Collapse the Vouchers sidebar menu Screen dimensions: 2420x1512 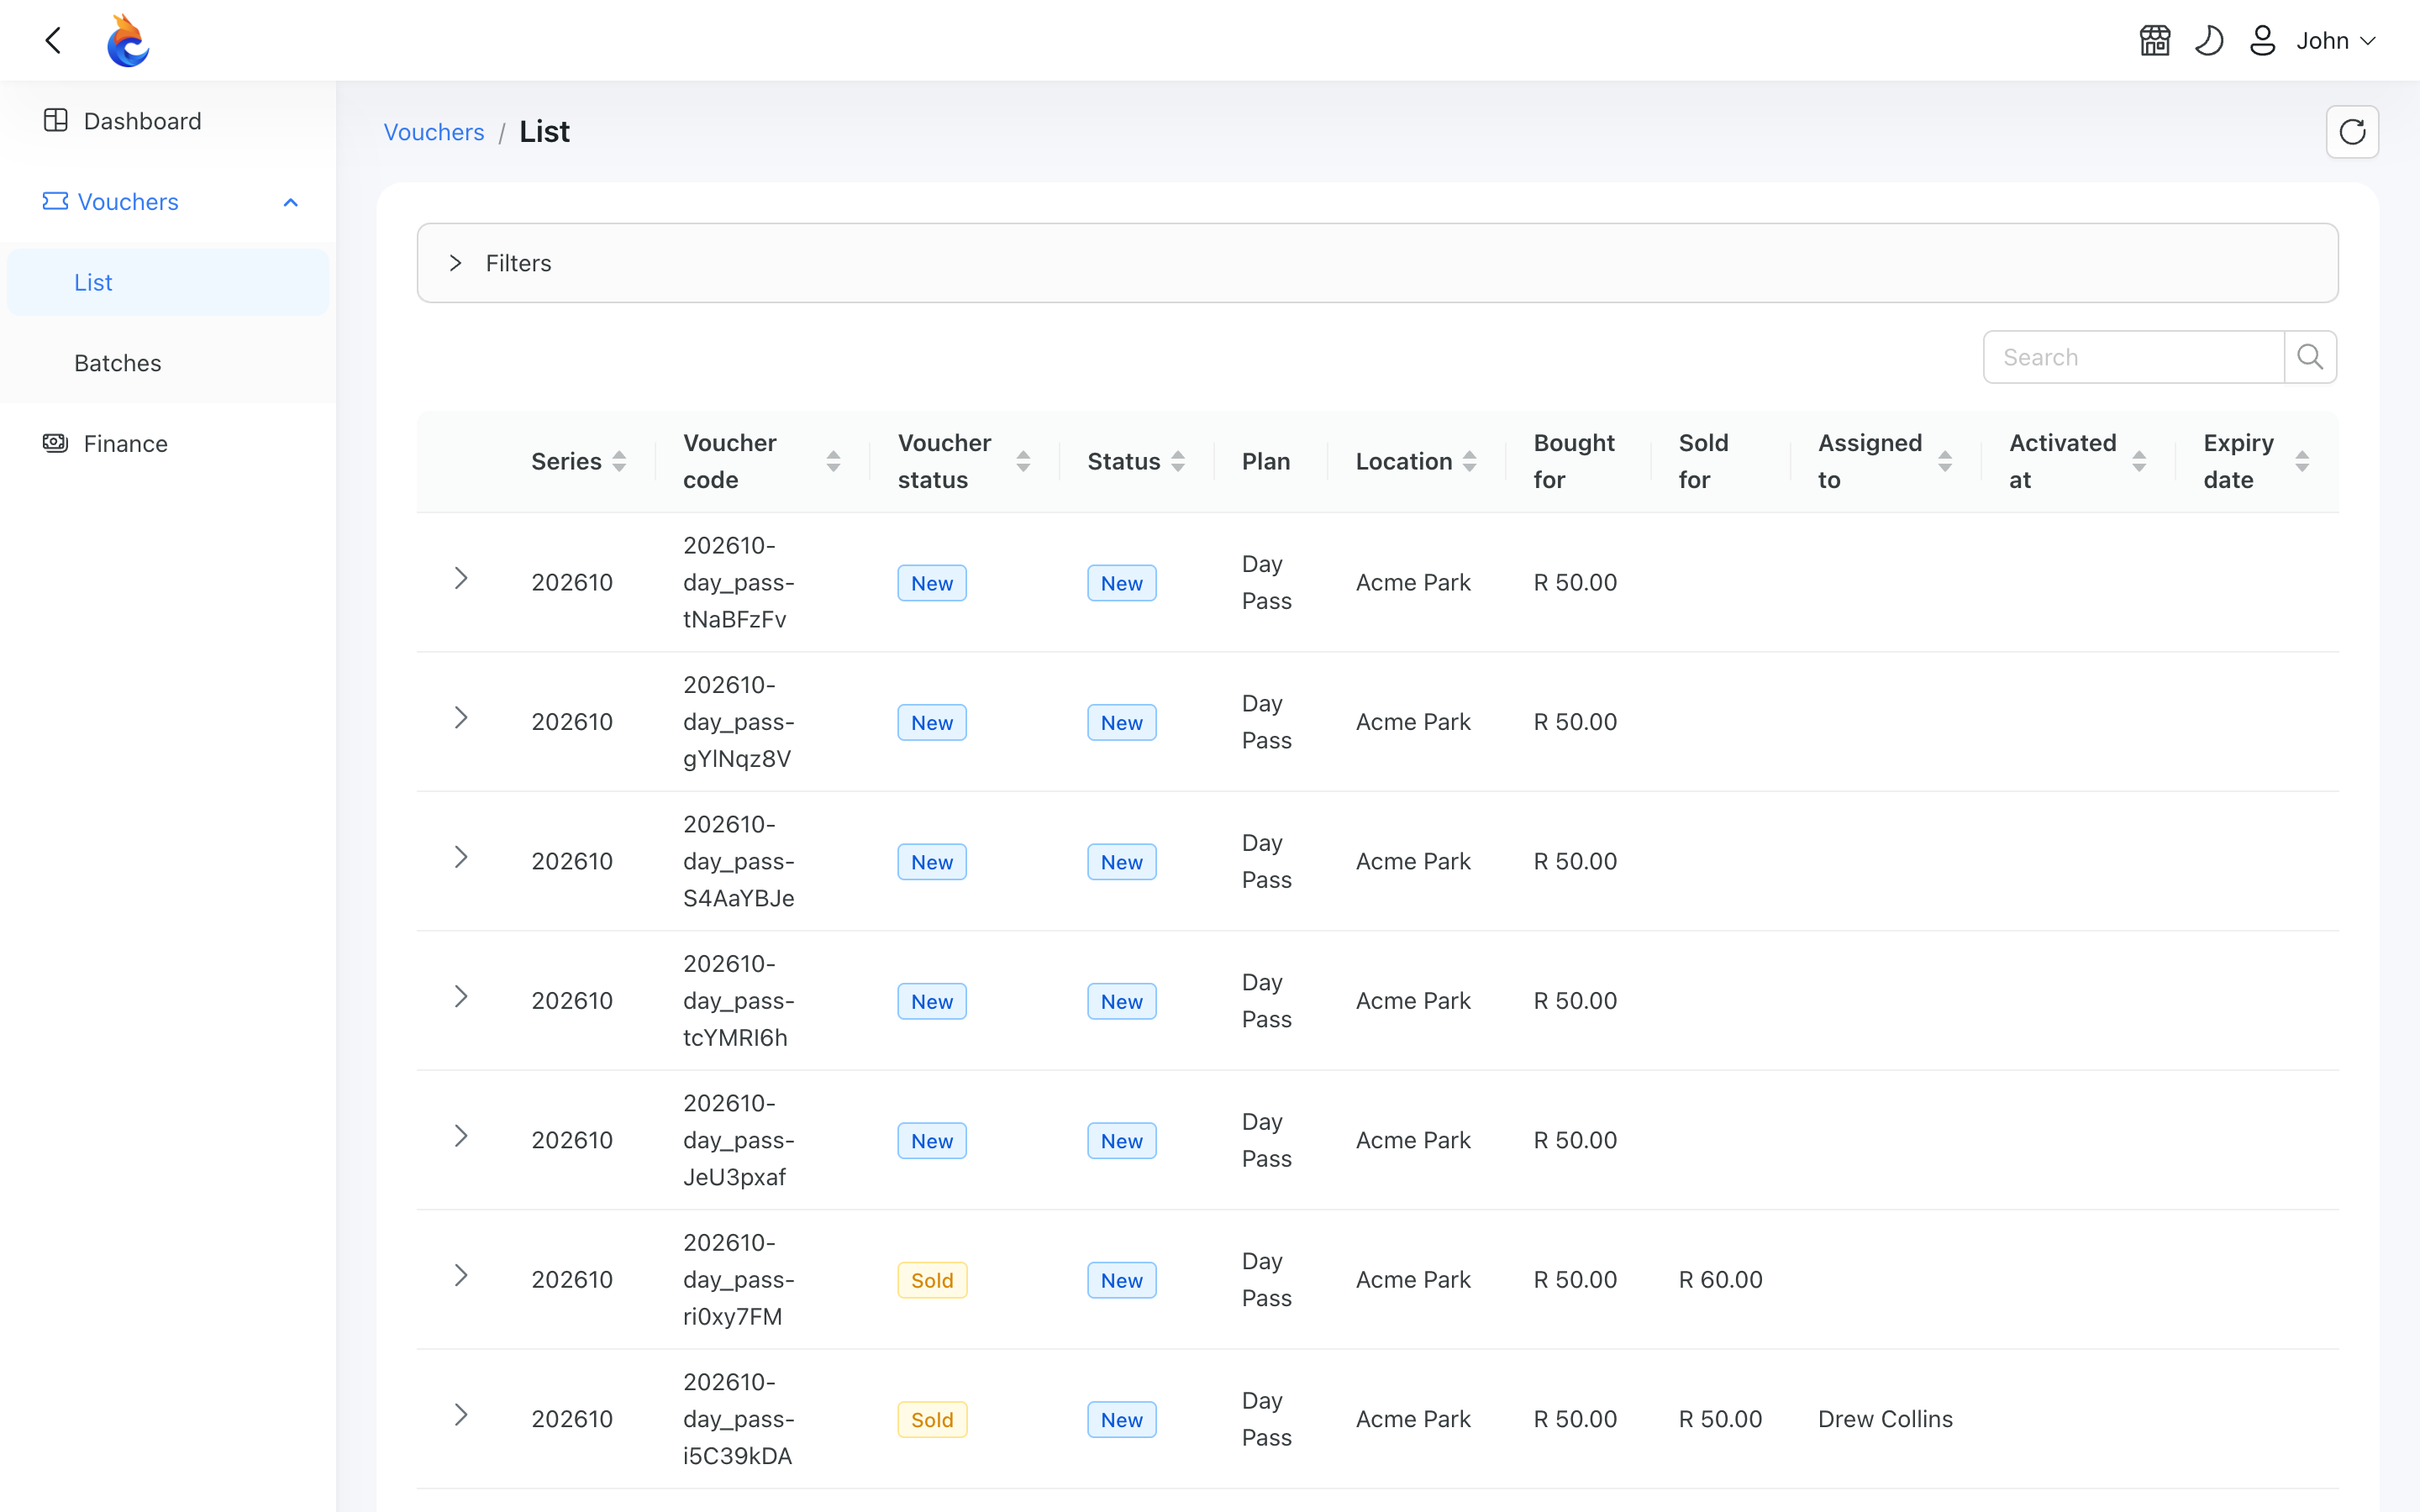pos(168,202)
